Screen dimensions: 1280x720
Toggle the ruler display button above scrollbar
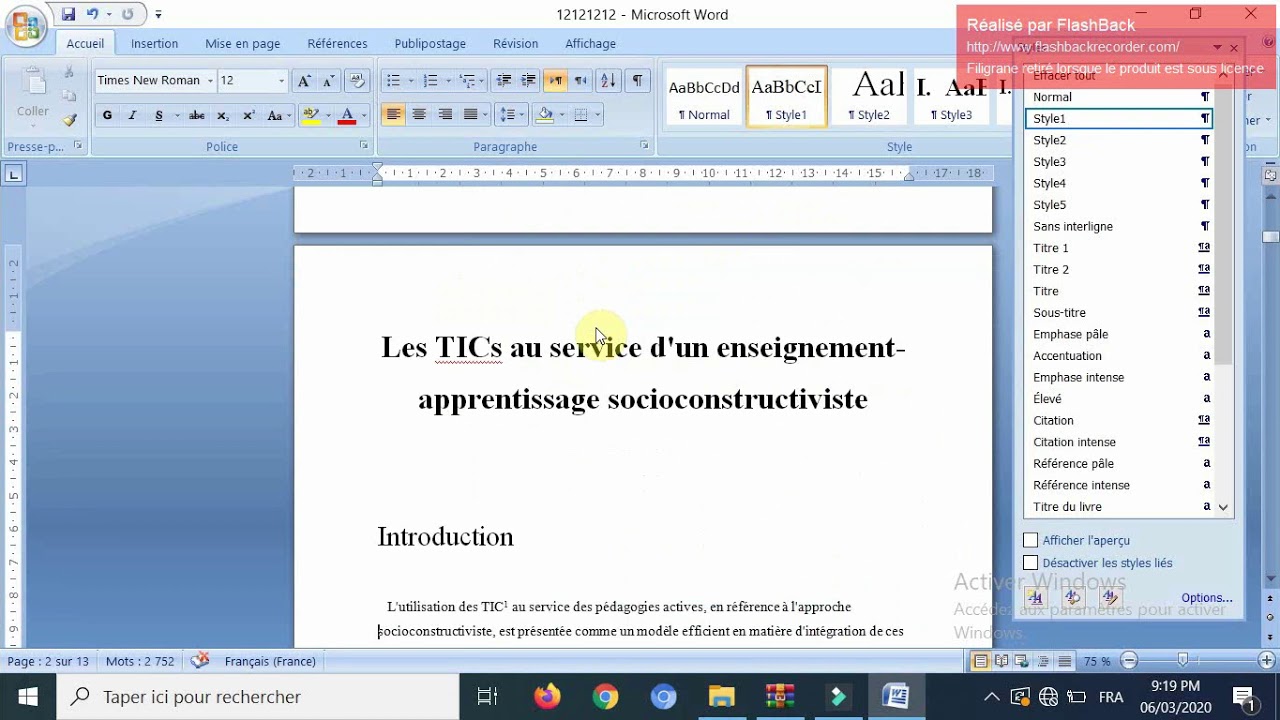click(x=1270, y=175)
